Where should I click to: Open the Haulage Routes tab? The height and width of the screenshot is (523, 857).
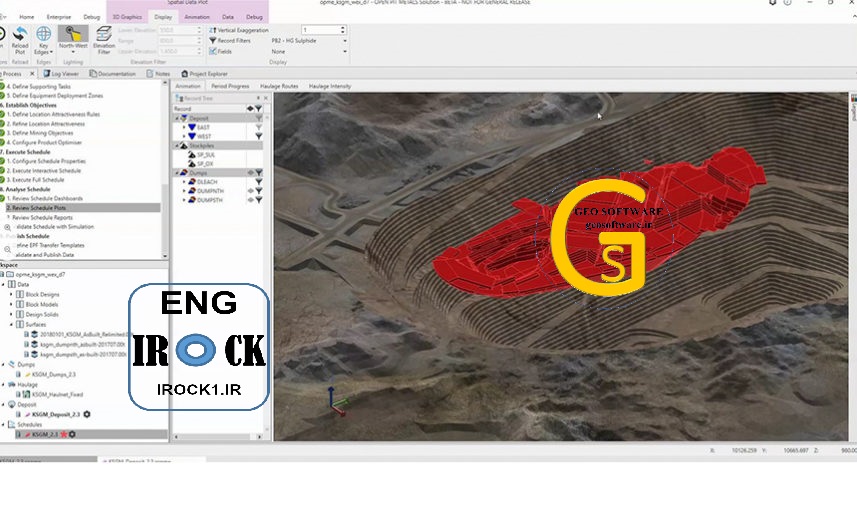279,86
